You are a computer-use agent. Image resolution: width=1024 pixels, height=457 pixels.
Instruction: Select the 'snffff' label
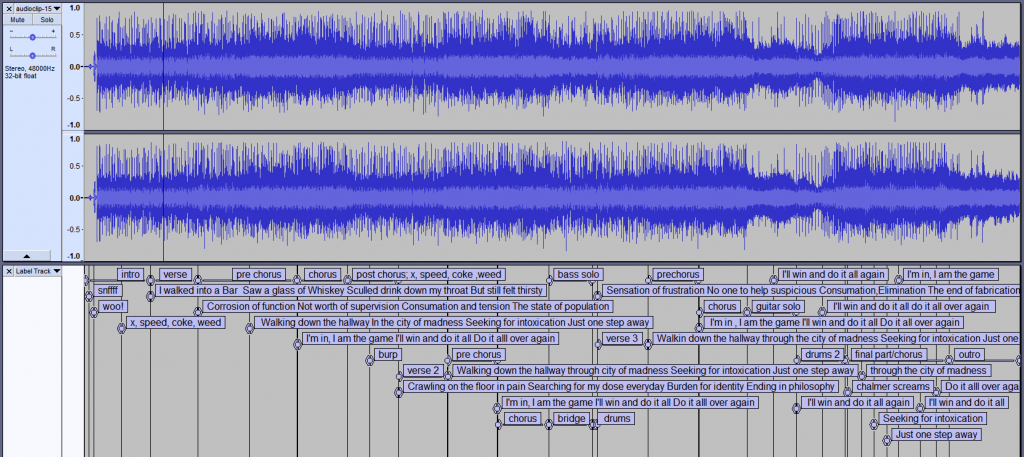pos(108,290)
